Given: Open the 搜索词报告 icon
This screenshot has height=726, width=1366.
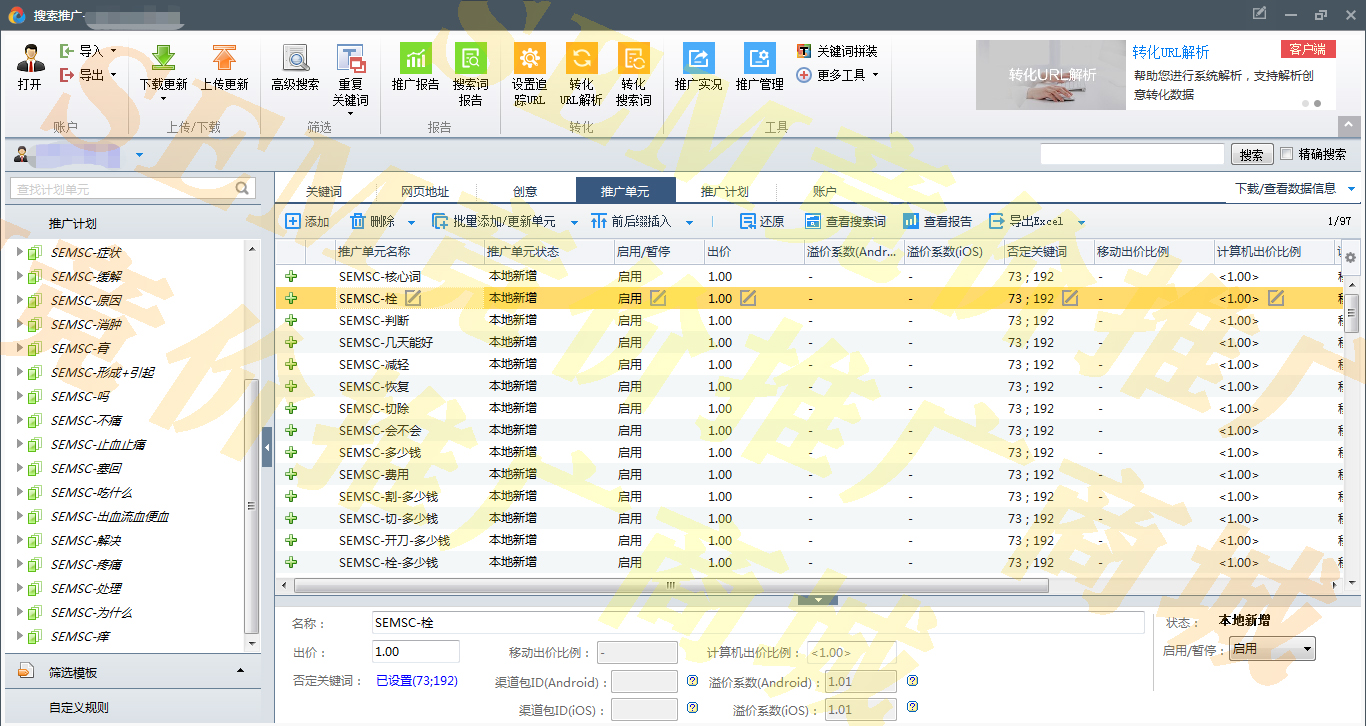Looking at the screenshot, I should click(x=470, y=57).
